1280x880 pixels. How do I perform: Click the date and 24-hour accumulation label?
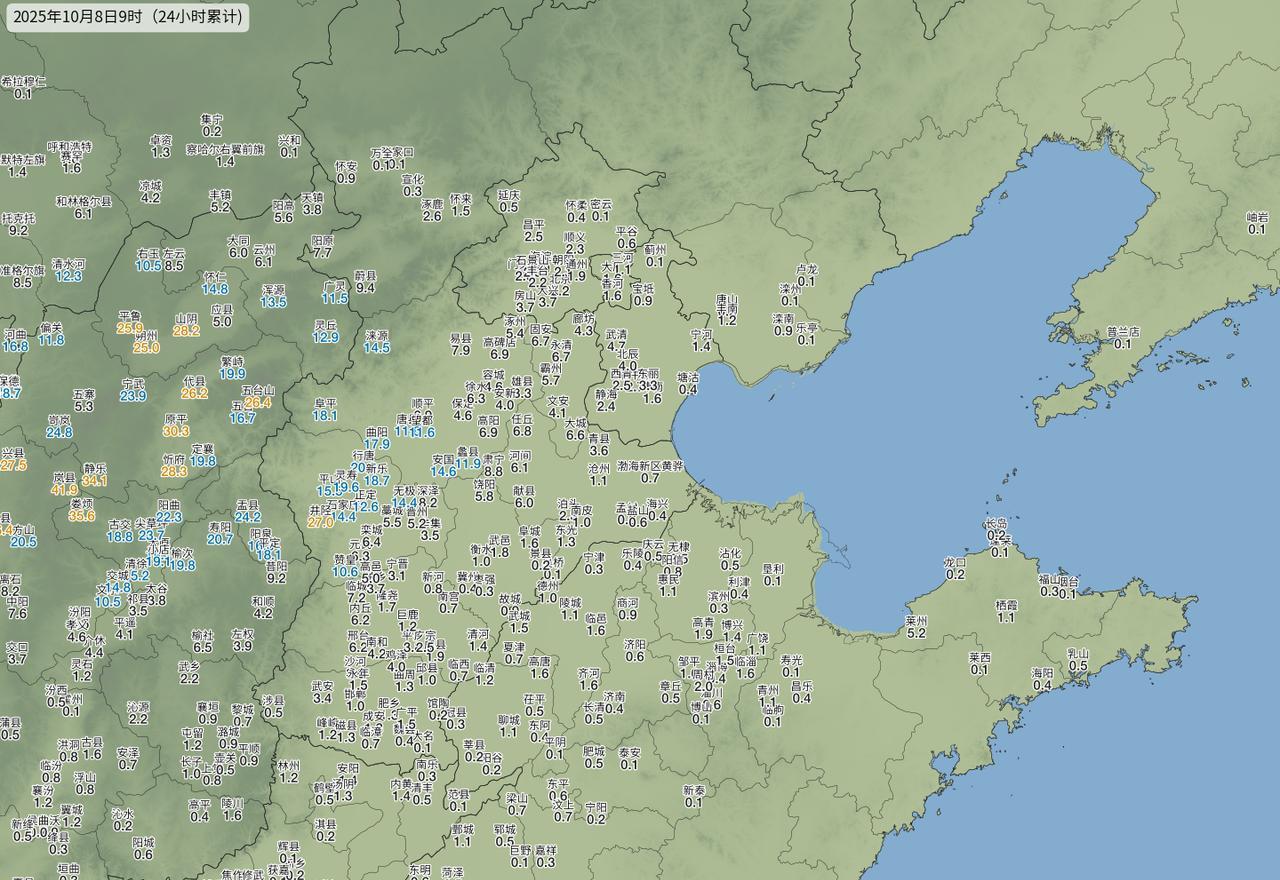click(x=127, y=17)
